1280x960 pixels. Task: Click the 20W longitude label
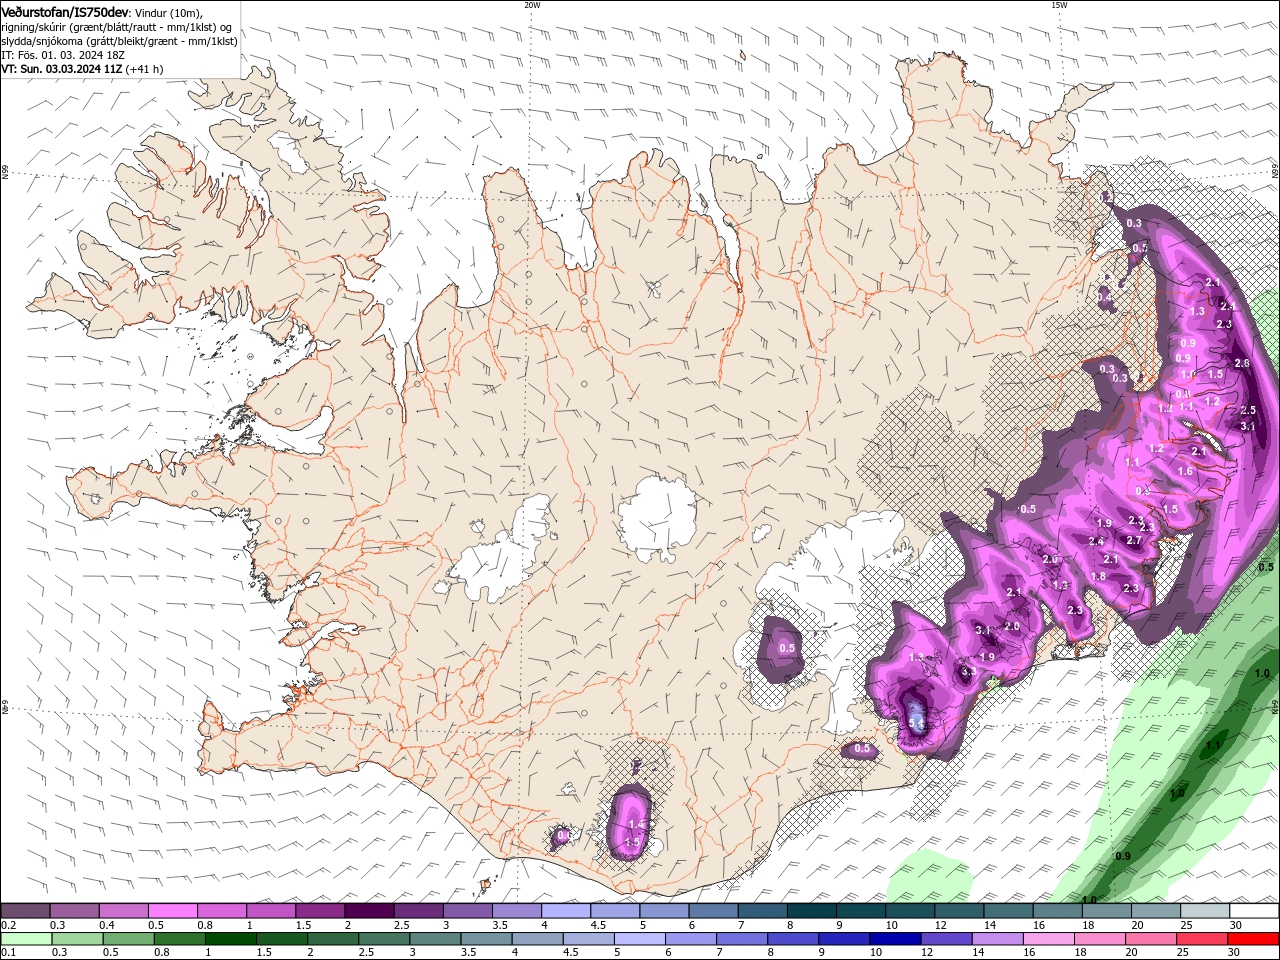[532, 5]
